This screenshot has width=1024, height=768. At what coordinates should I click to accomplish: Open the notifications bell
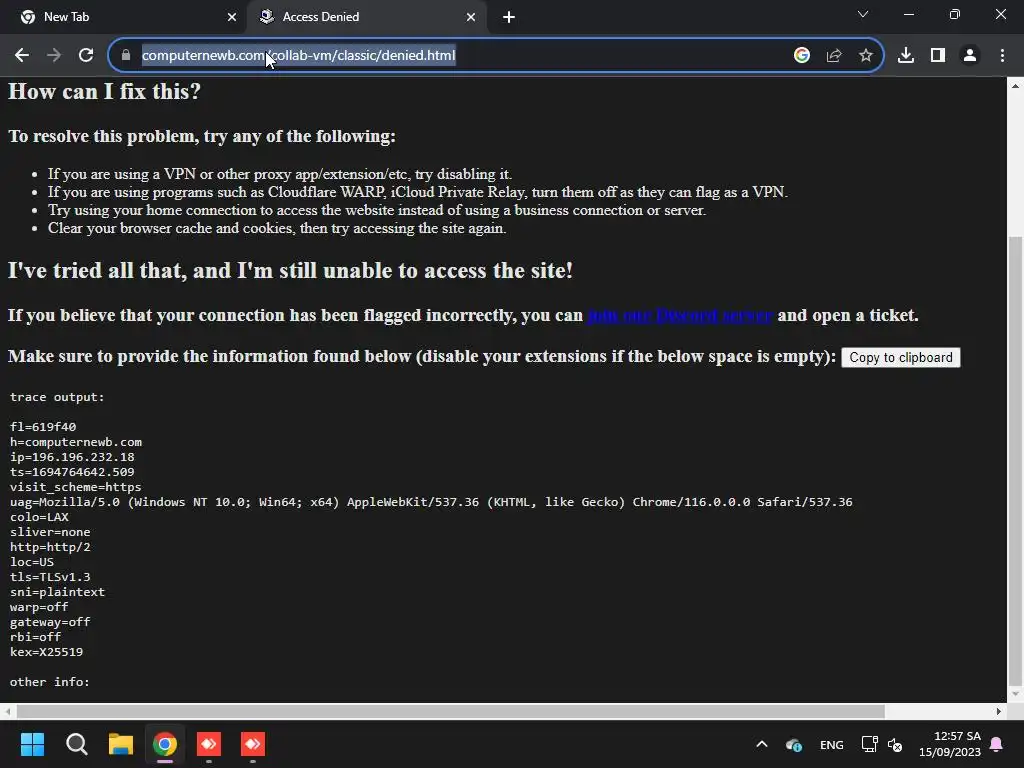997,744
